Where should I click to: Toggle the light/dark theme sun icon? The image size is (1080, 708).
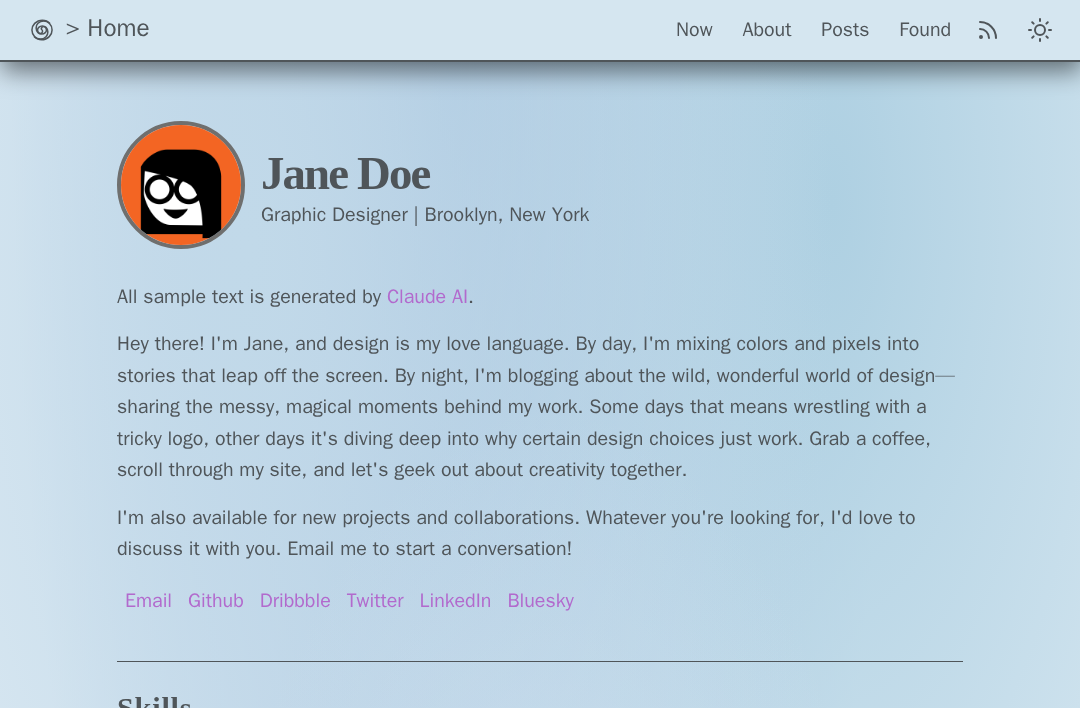point(1040,30)
